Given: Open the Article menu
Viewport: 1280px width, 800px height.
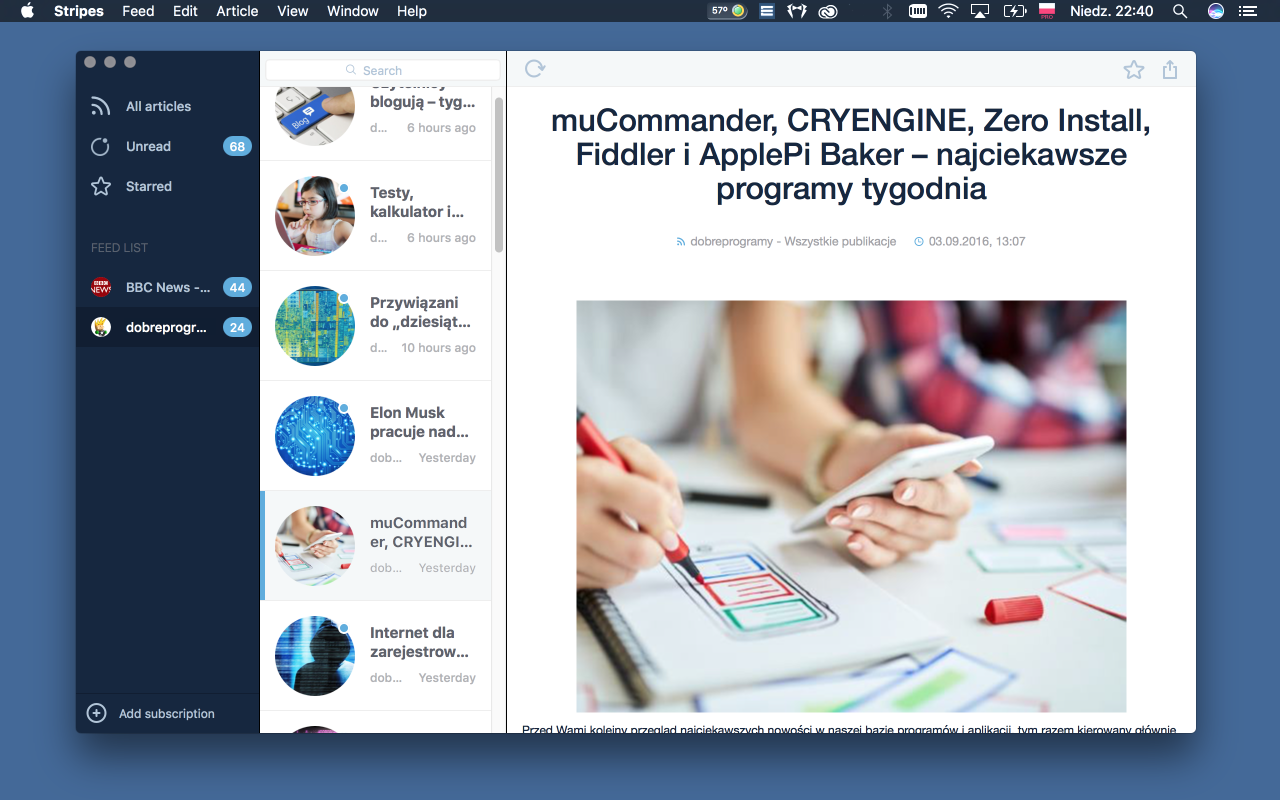Looking at the screenshot, I should [x=237, y=11].
